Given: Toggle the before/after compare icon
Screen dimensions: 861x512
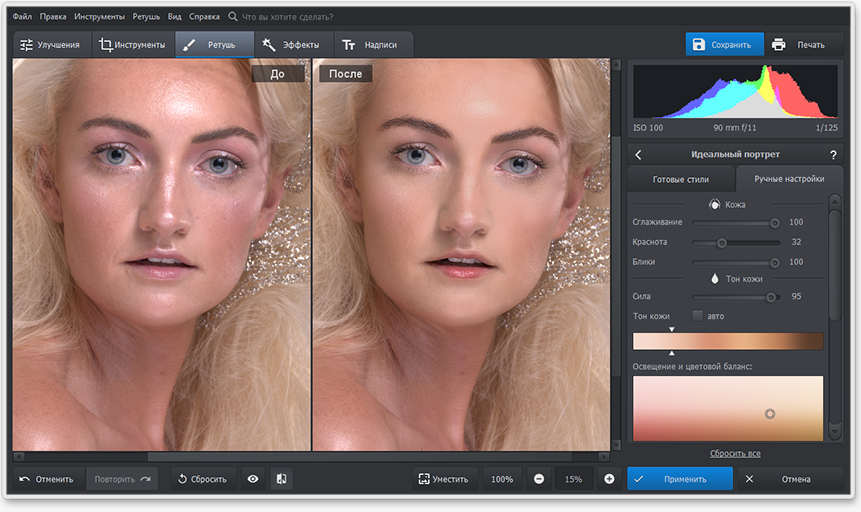Looking at the screenshot, I should pos(281,479).
